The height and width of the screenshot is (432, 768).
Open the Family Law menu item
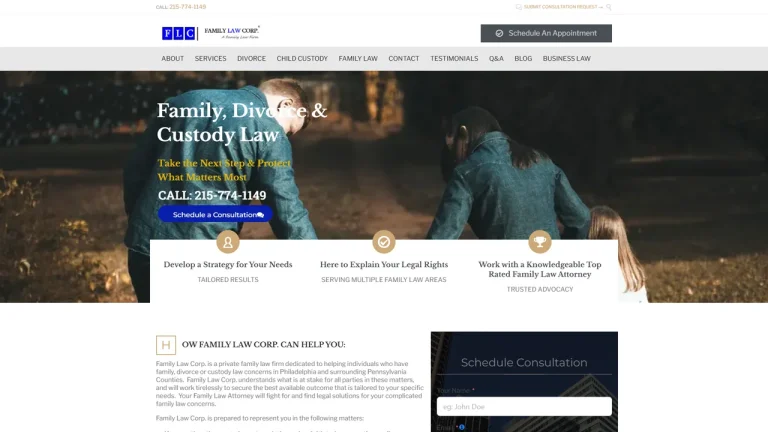click(x=358, y=58)
